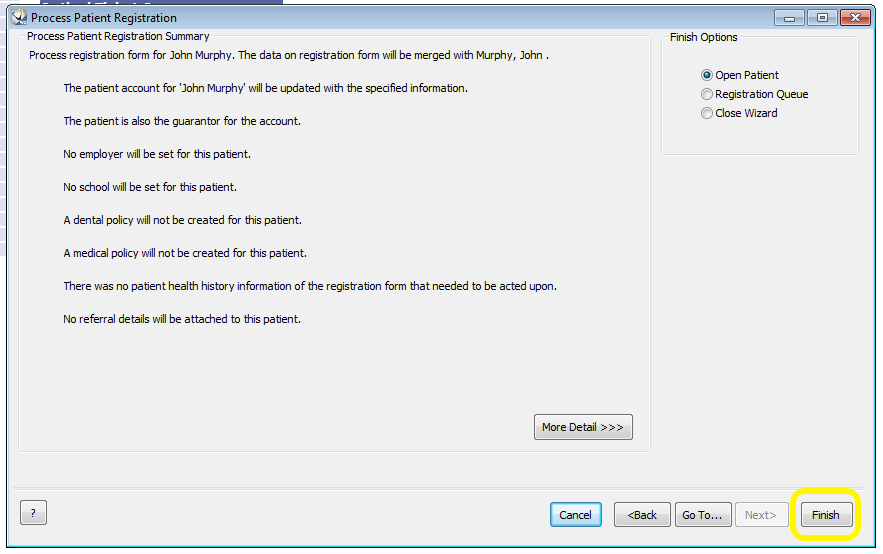Close the wizard with the red X

click(855, 18)
